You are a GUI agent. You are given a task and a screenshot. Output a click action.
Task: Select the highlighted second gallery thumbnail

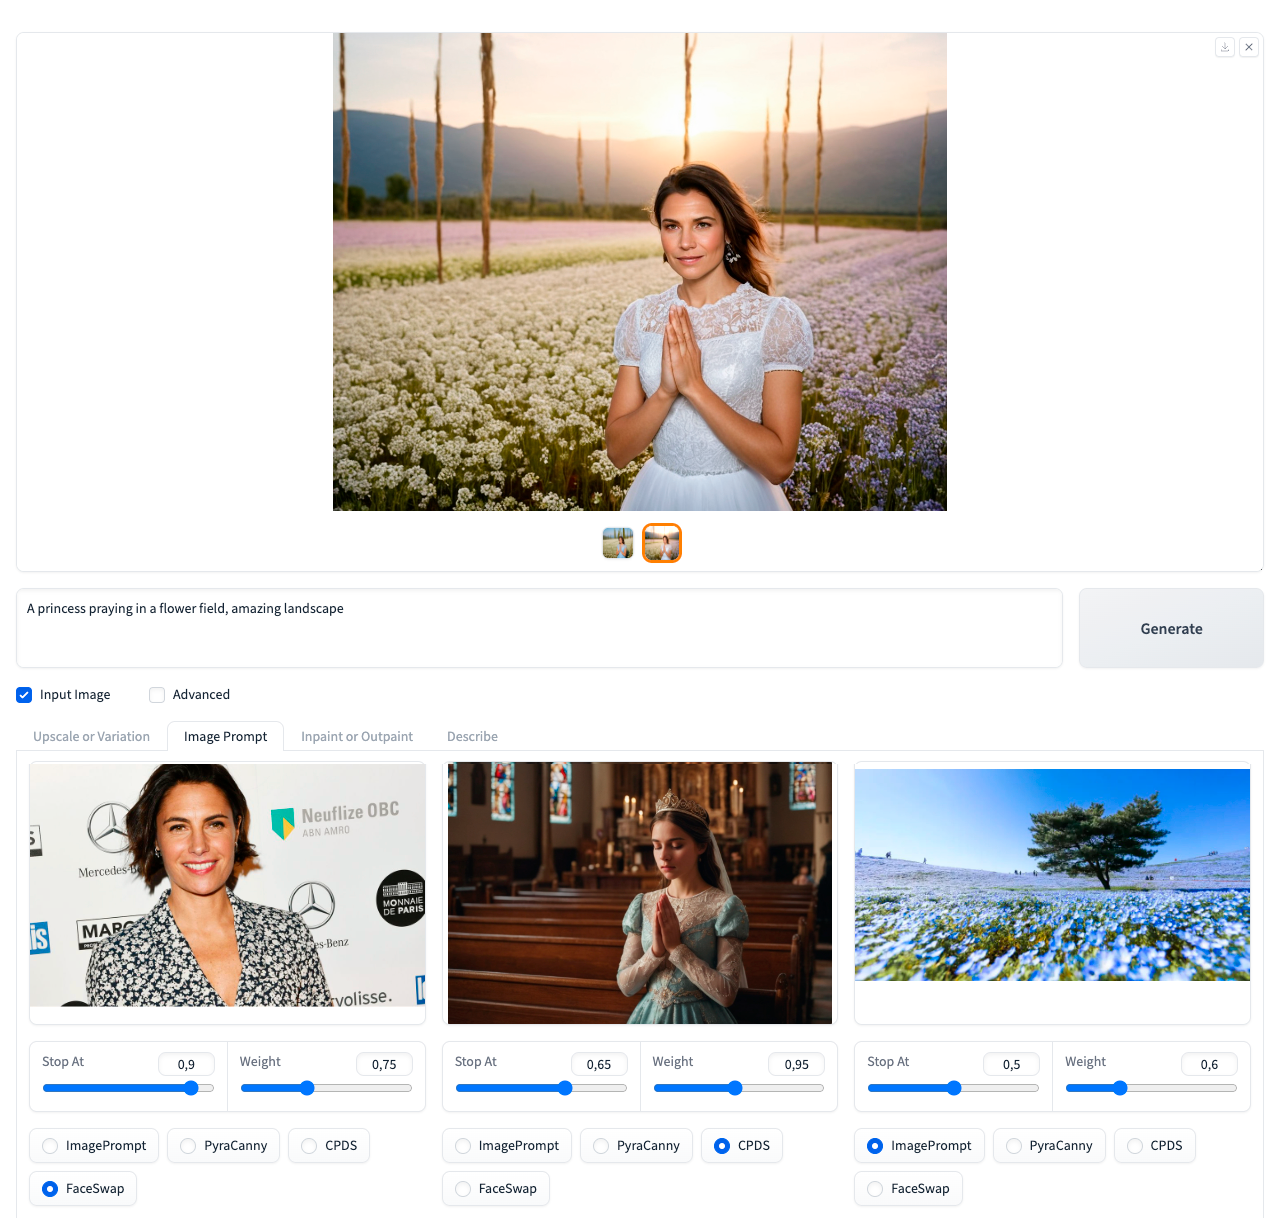[661, 543]
